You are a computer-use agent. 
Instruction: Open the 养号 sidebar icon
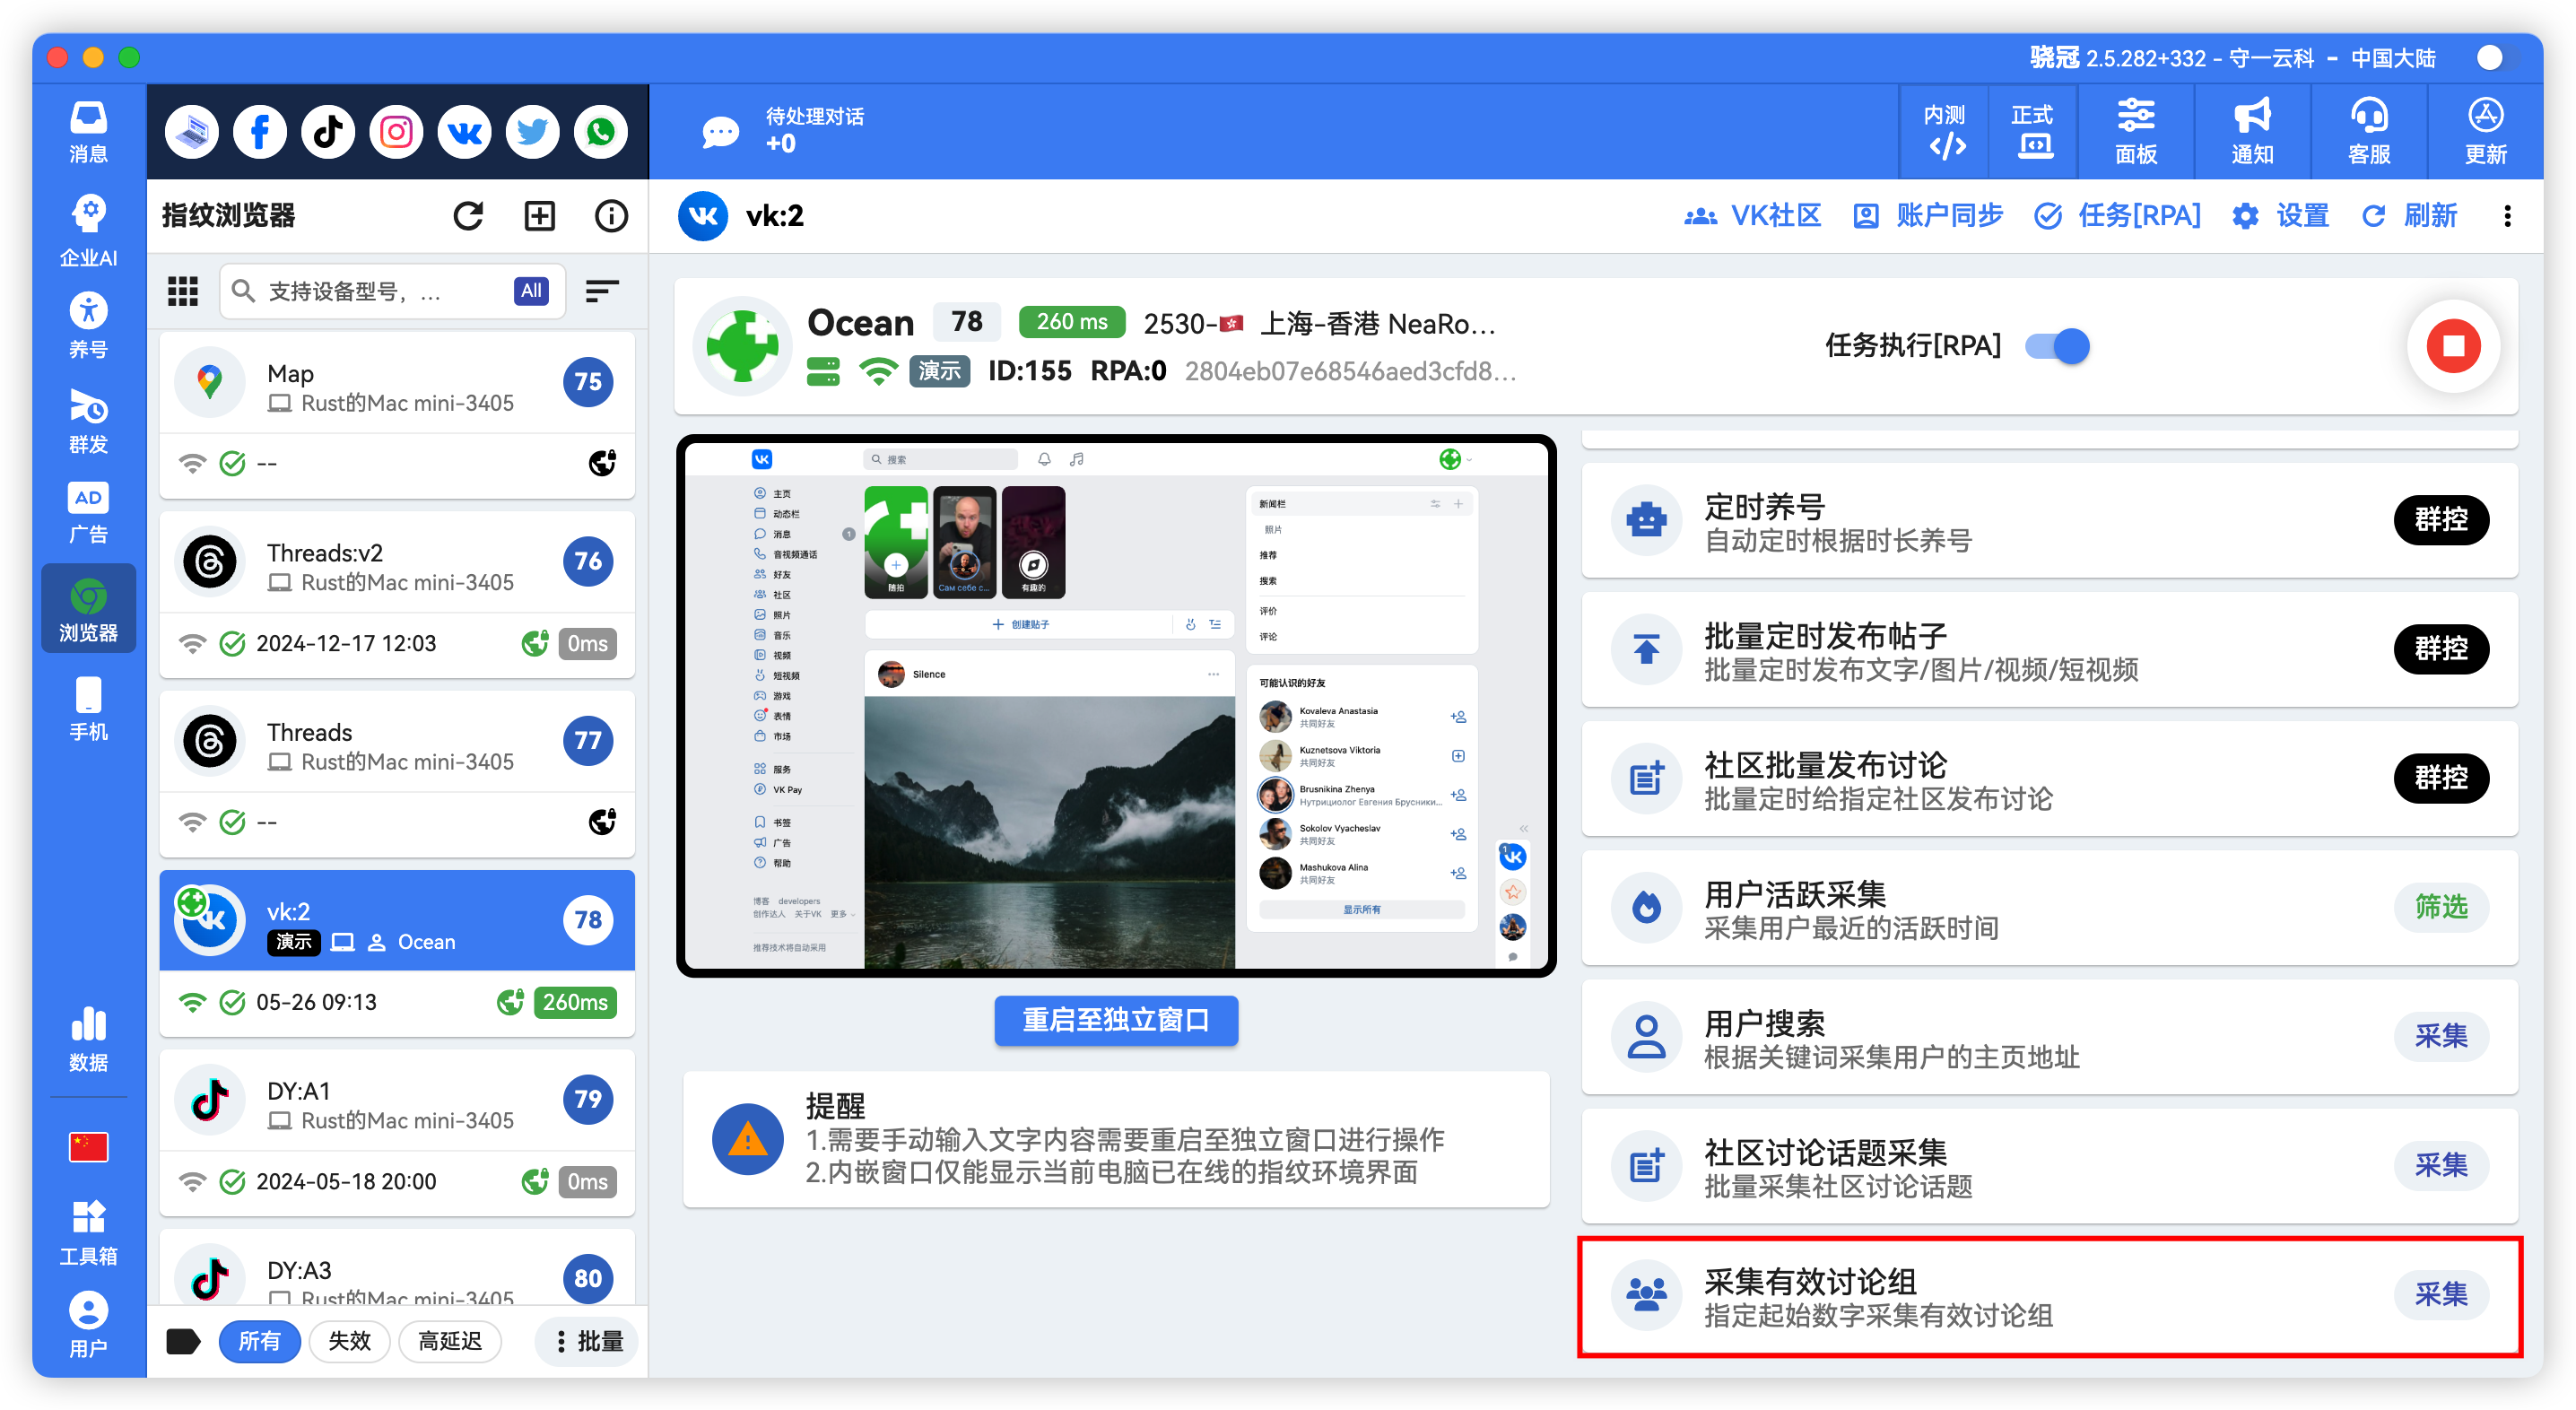click(x=88, y=322)
